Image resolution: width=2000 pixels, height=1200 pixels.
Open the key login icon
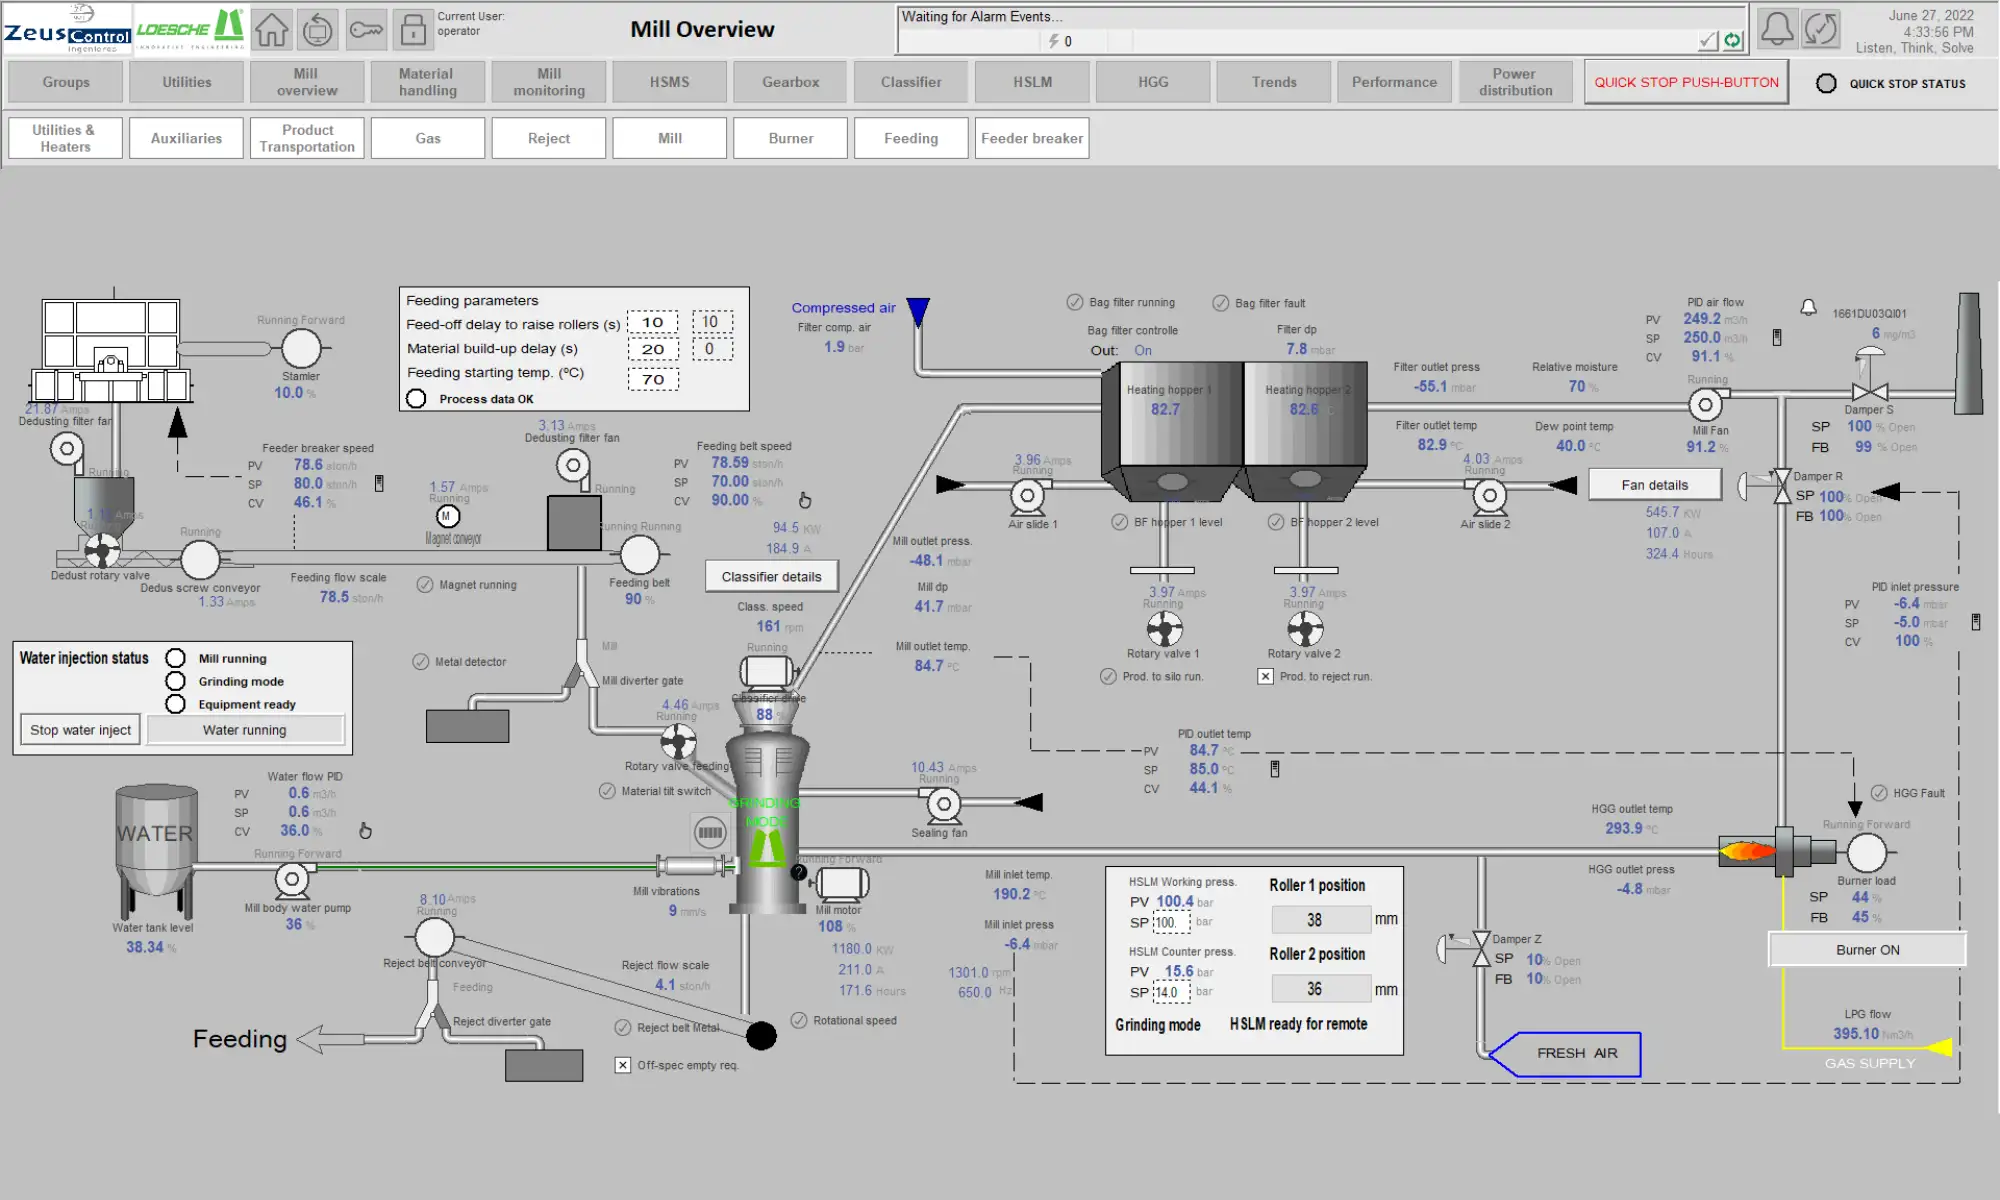pyautogui.click(x=366, y=30)
